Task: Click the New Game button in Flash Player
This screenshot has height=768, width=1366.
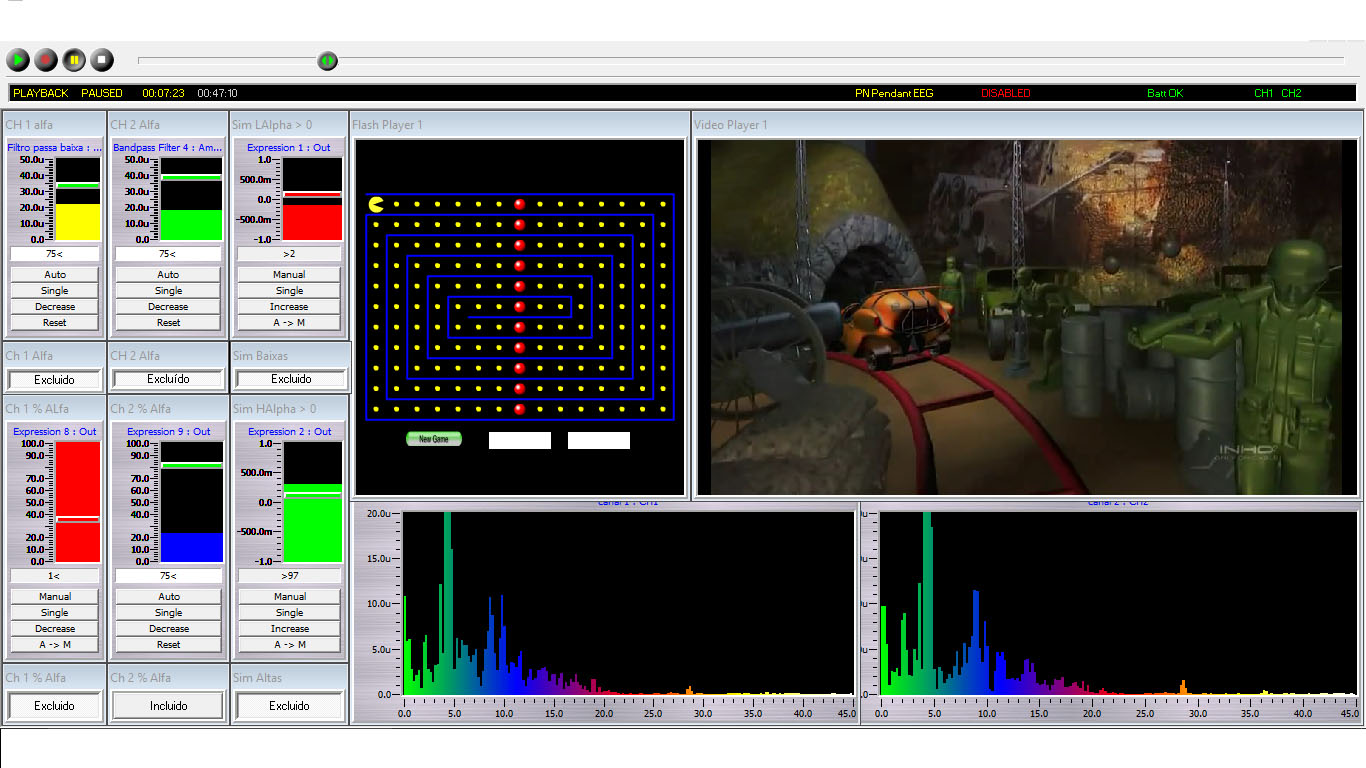Action: point(434,439)
